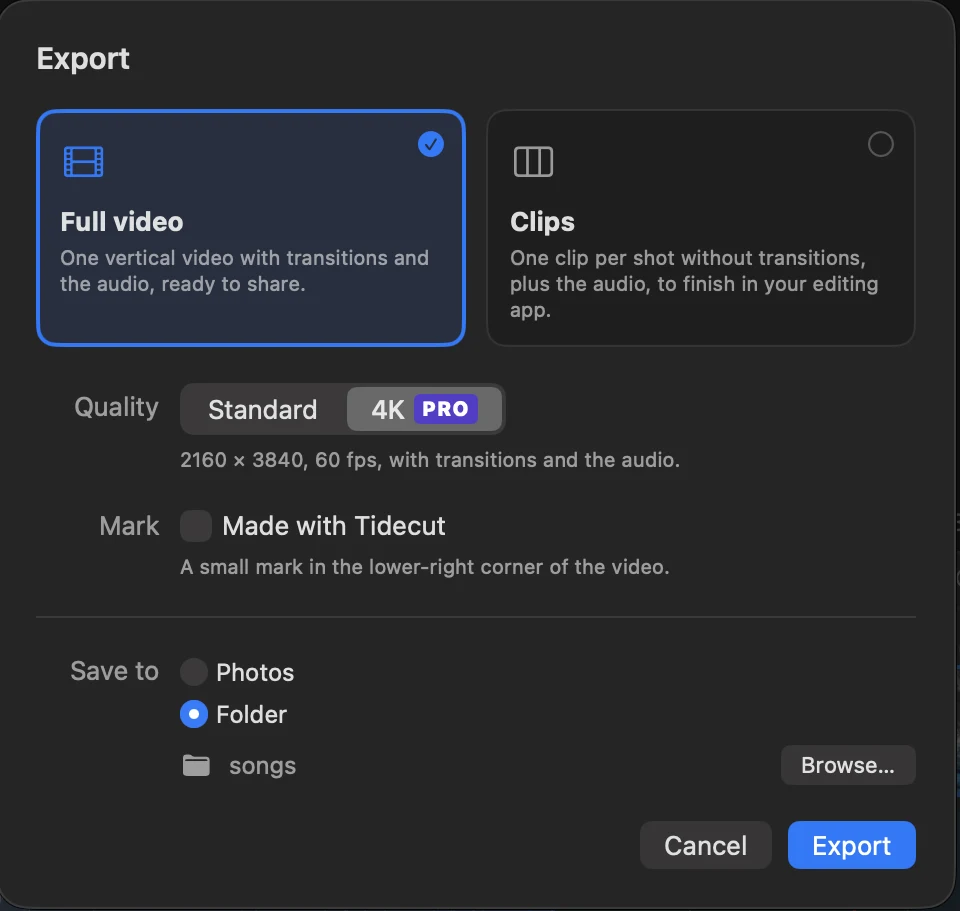Choose Photos as save destination
This screenshot has width=960, height=911.
coord(193,672)
